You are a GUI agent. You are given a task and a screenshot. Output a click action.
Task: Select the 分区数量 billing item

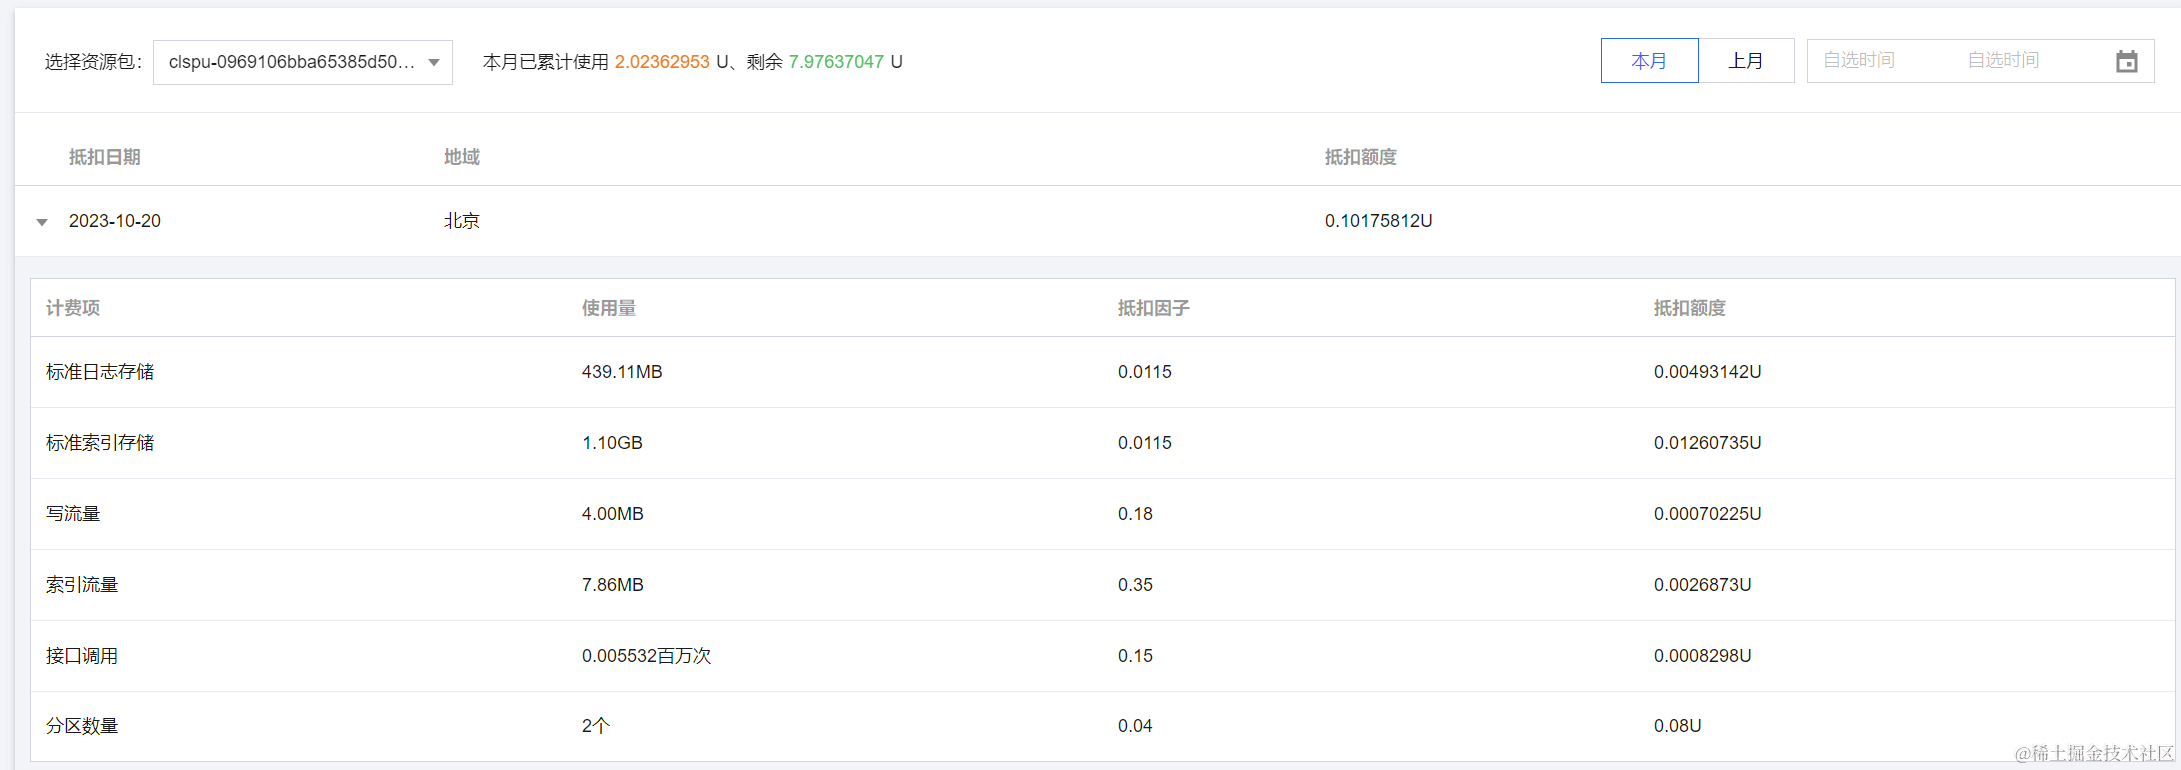pyautogui.click(x=82, y=726)
